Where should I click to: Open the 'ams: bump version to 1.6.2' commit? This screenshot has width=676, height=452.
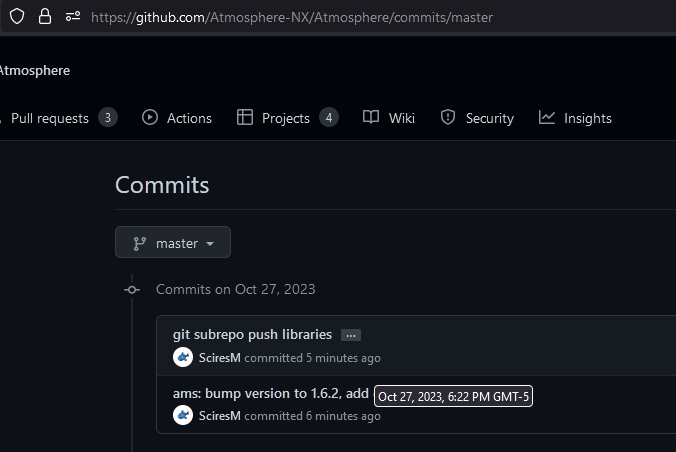point(271,393)
